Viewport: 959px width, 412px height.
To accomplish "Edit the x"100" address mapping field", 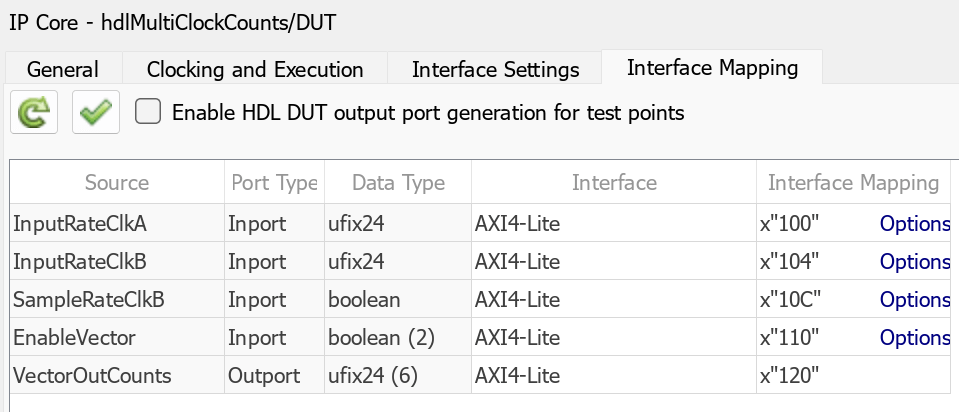I will click(790, 224).
